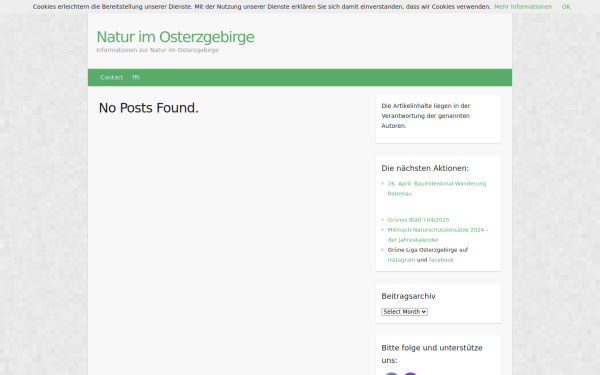Click the 'No Posts Found.' heading

(148, 108)
